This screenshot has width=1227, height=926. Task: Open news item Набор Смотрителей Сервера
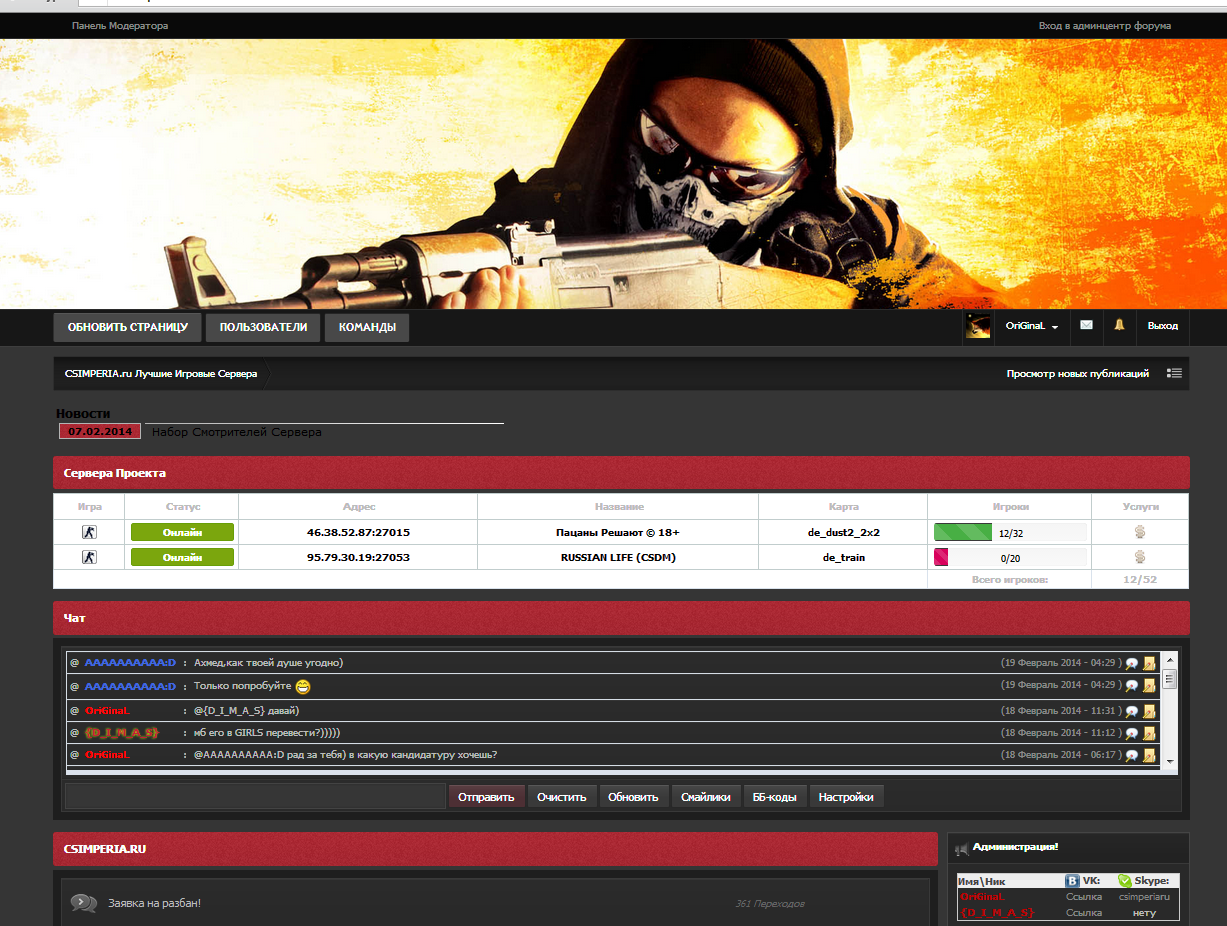(237, 432)
